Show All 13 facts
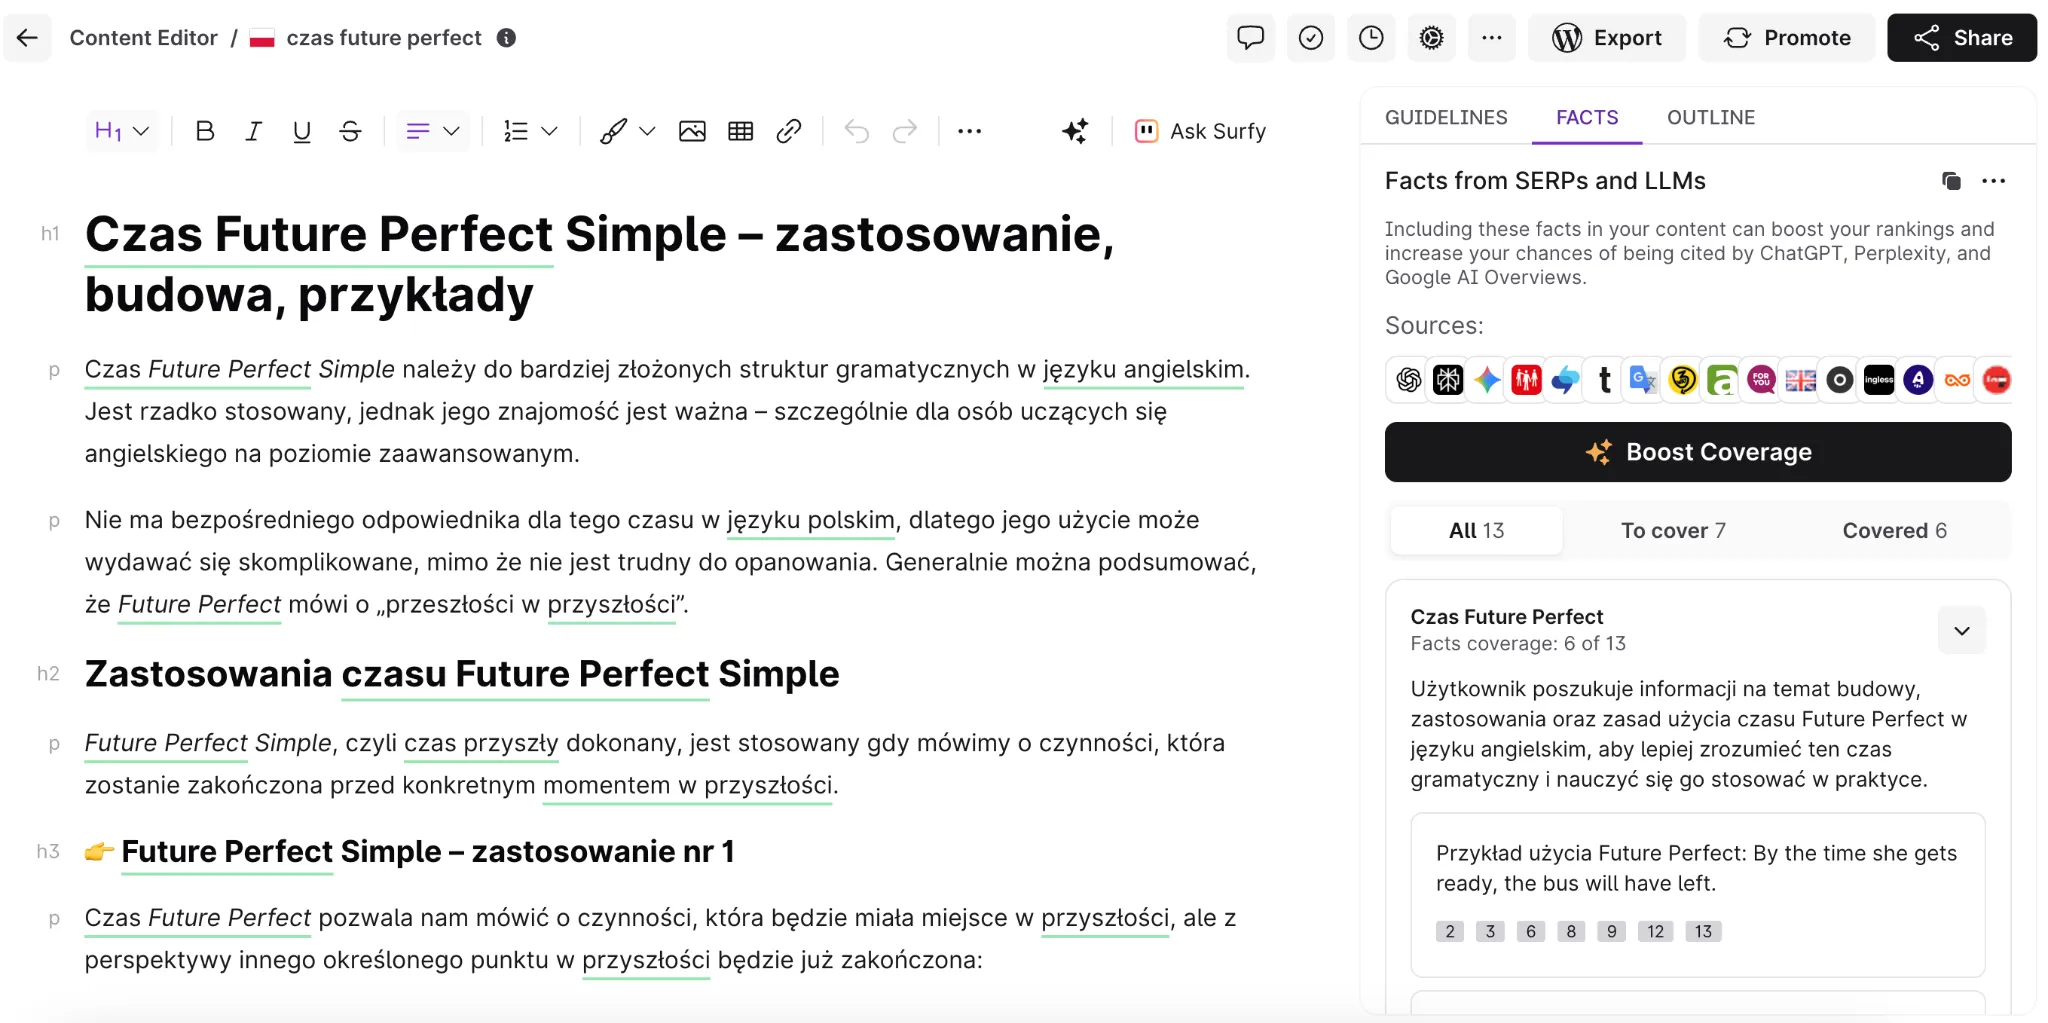 [1476, 531]
